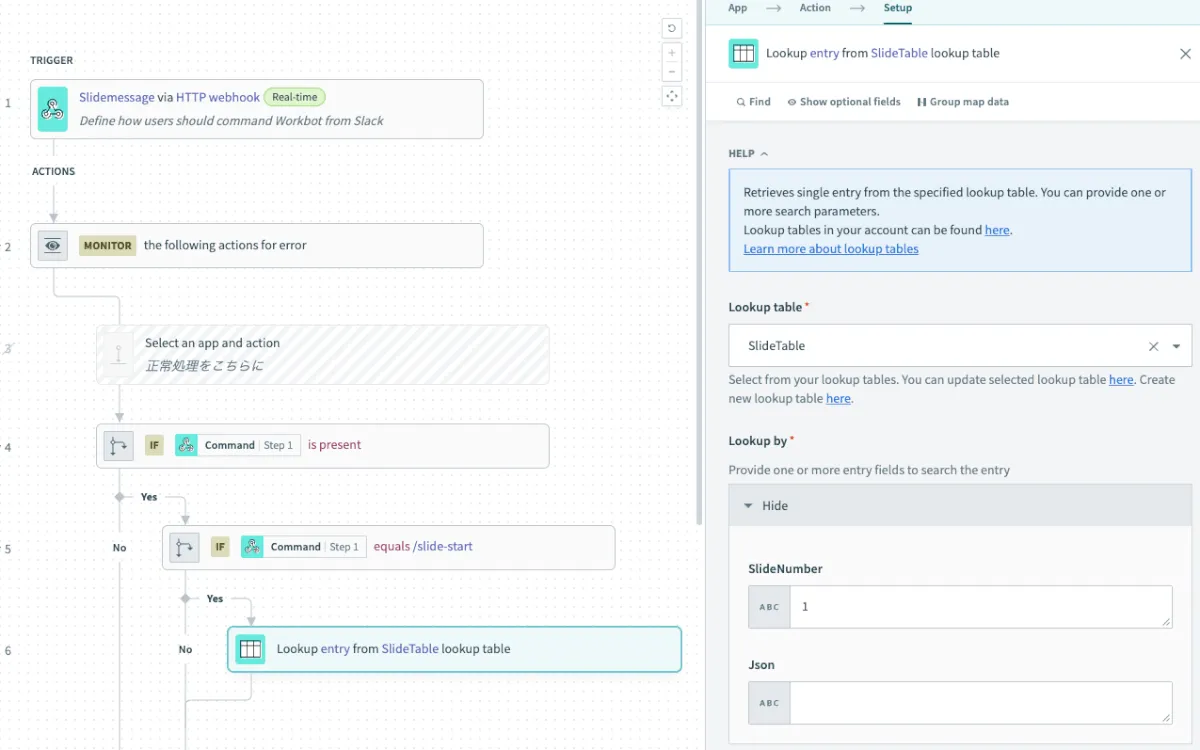Clear the selected SlideTable lookup table
This screenshot has width=1200, height=750.
pos(1153,346)
